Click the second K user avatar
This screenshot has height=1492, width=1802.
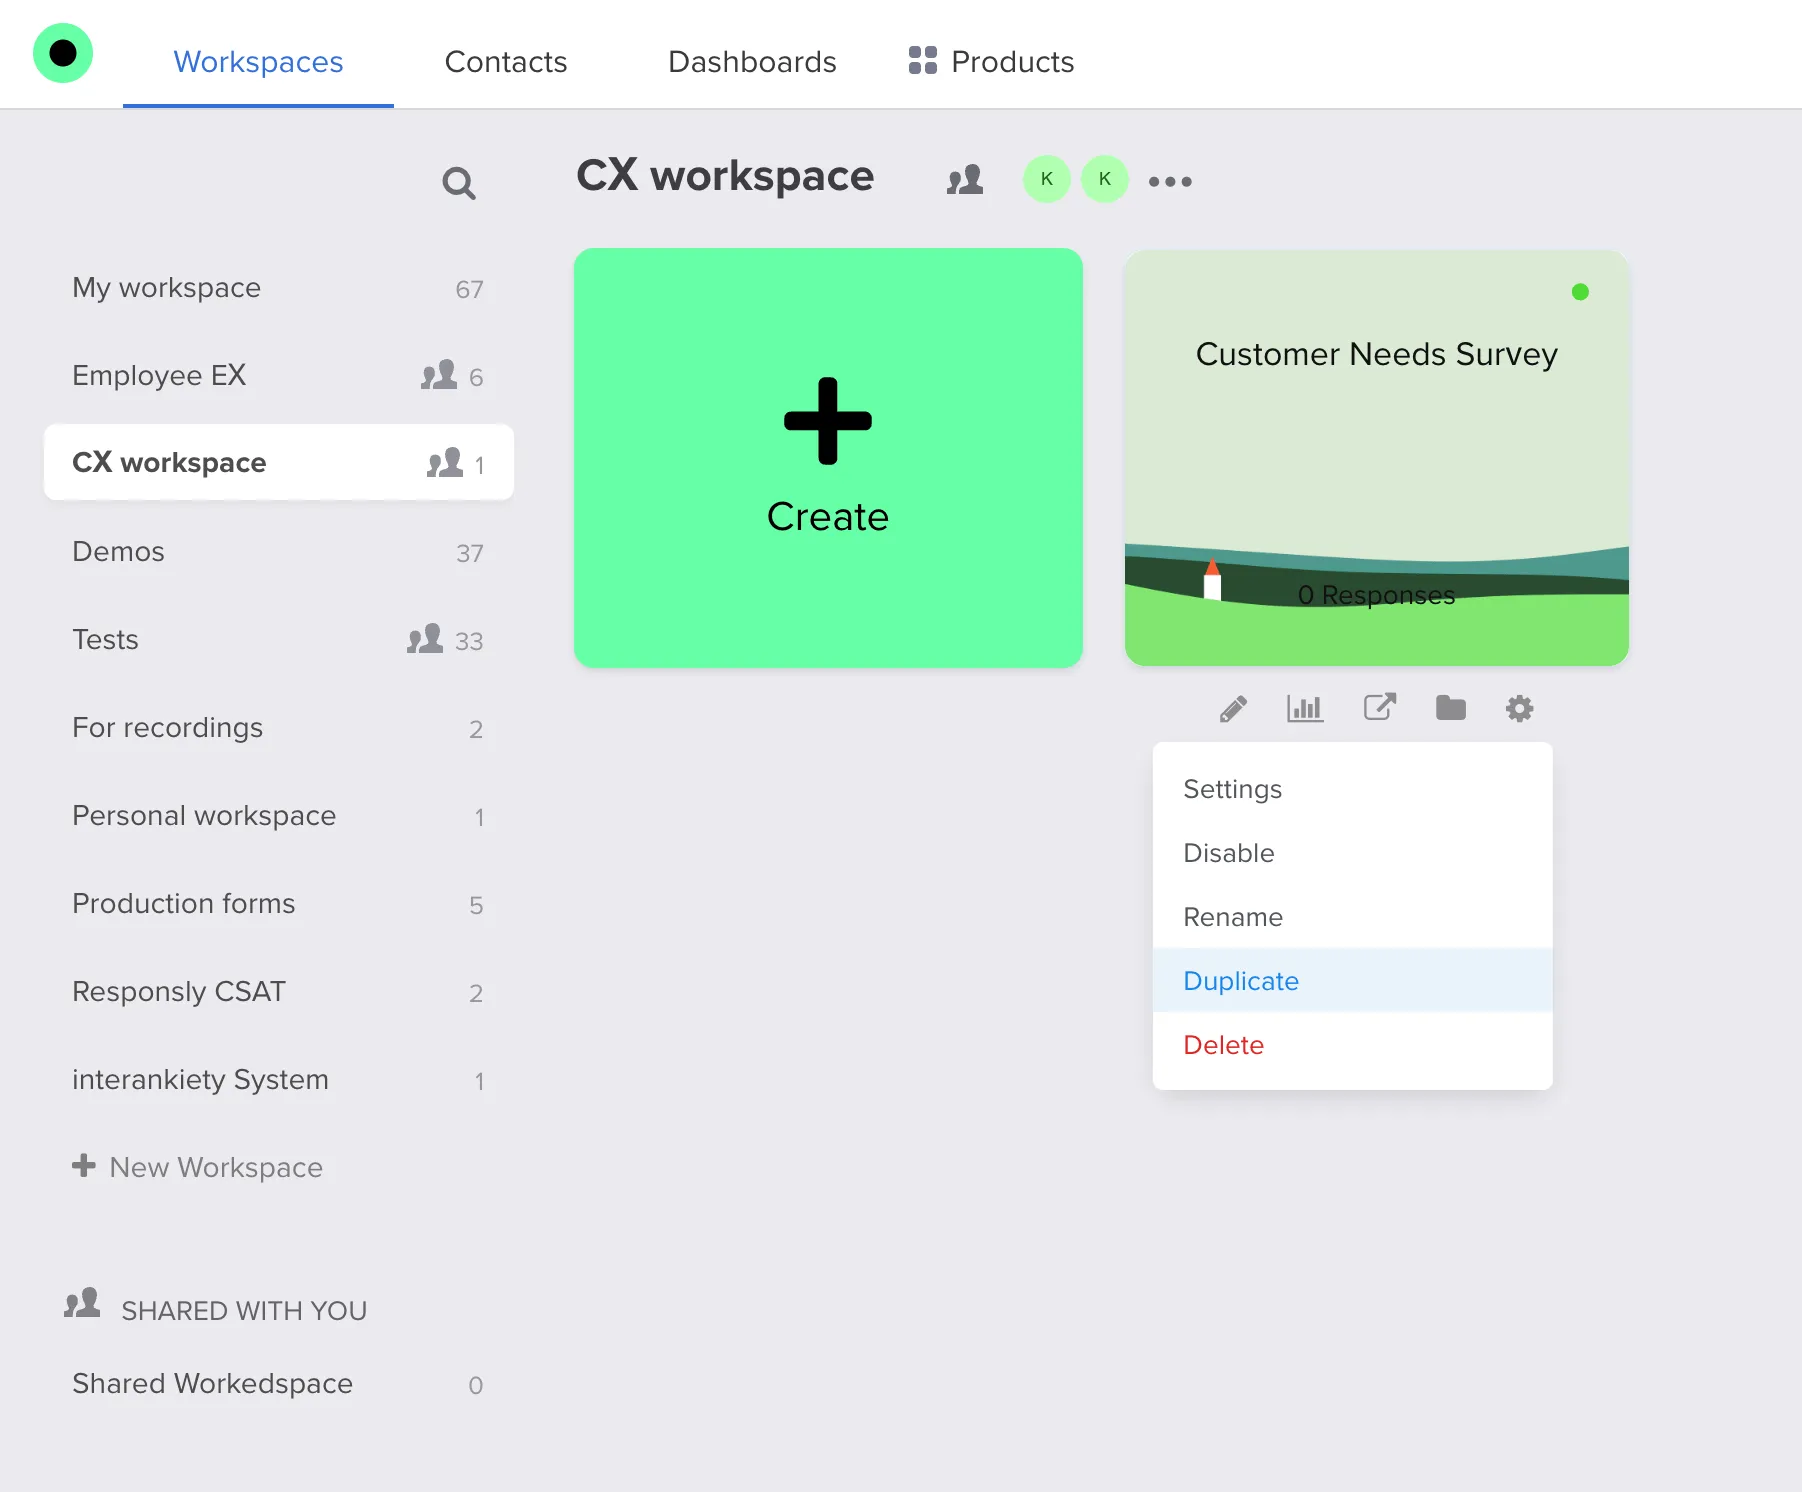coord(1105,179)
